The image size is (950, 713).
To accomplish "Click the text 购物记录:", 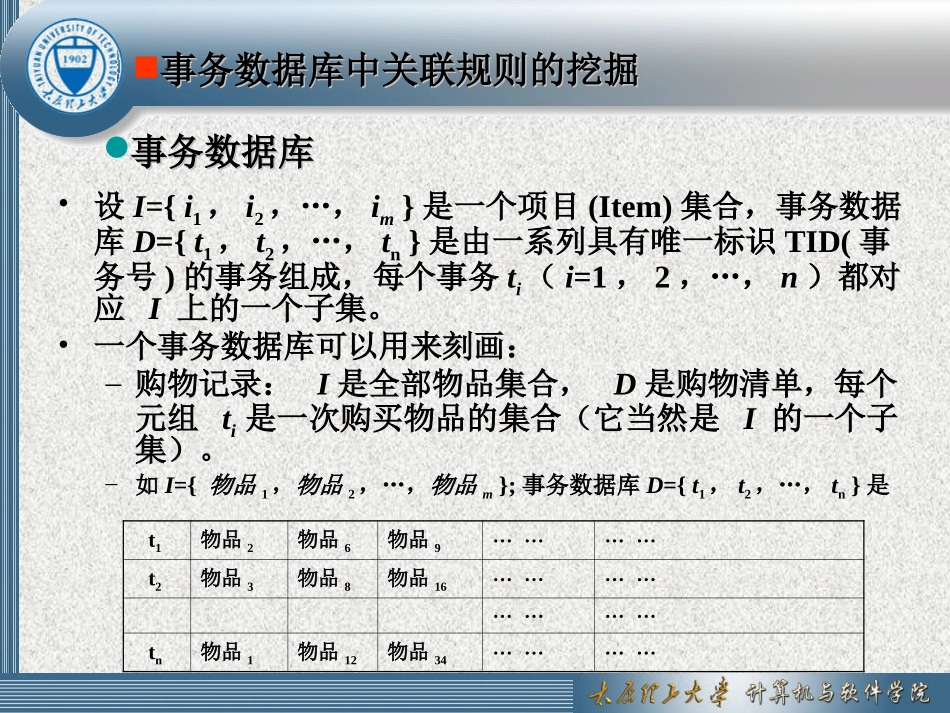I will 204,383.
